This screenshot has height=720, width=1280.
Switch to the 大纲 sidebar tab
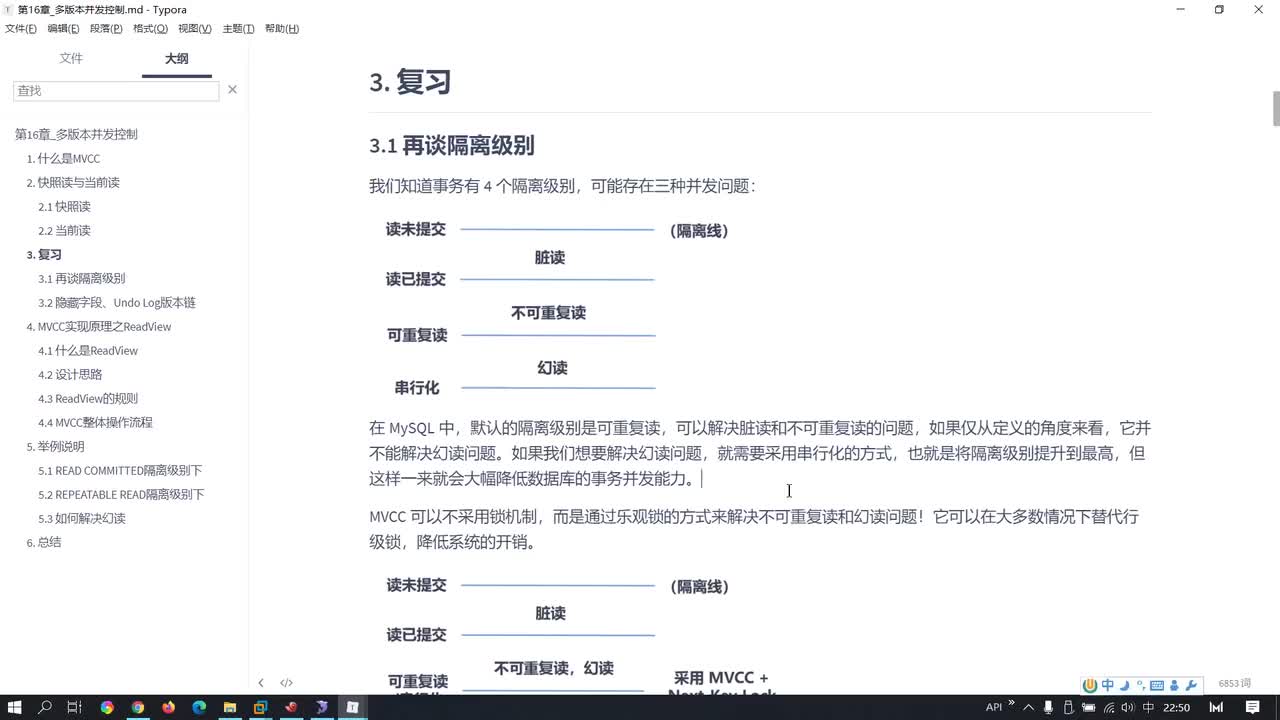[x=176, y=58]
